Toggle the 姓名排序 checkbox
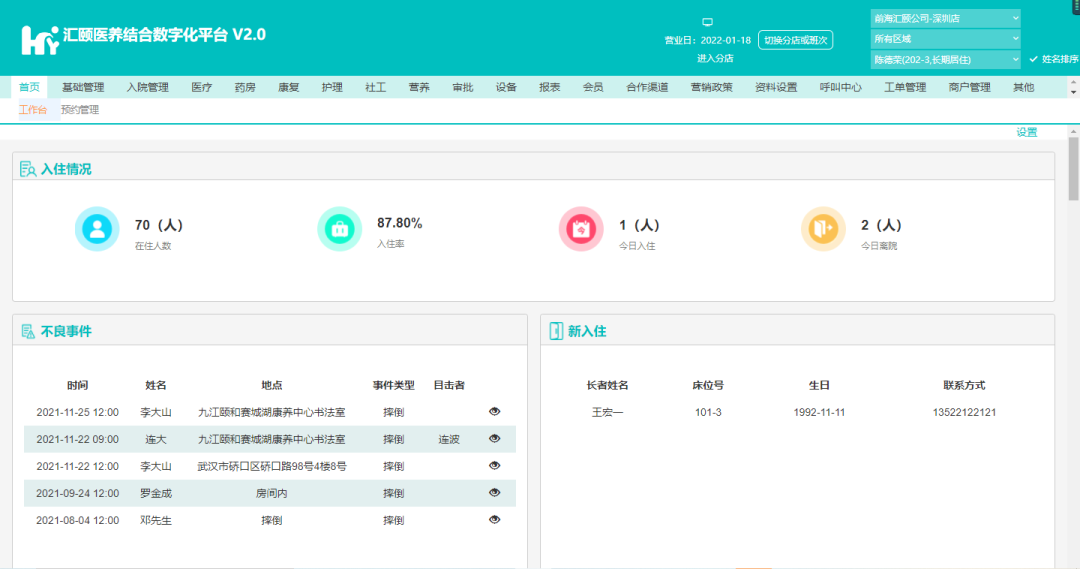Viewport: 1080px width, 569px height. pyautogui.click(x=1034, y=59)
